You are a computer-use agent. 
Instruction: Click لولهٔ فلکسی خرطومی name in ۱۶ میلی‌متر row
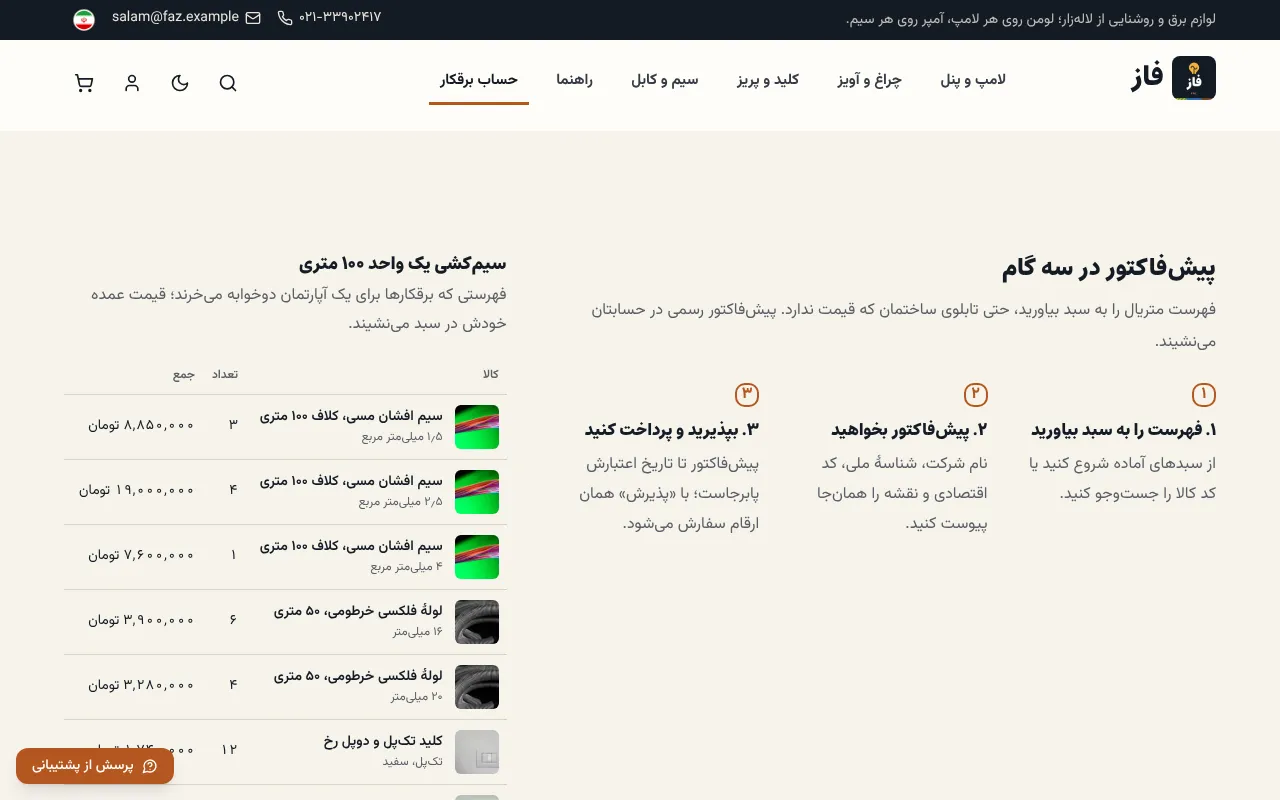(358, 611)
